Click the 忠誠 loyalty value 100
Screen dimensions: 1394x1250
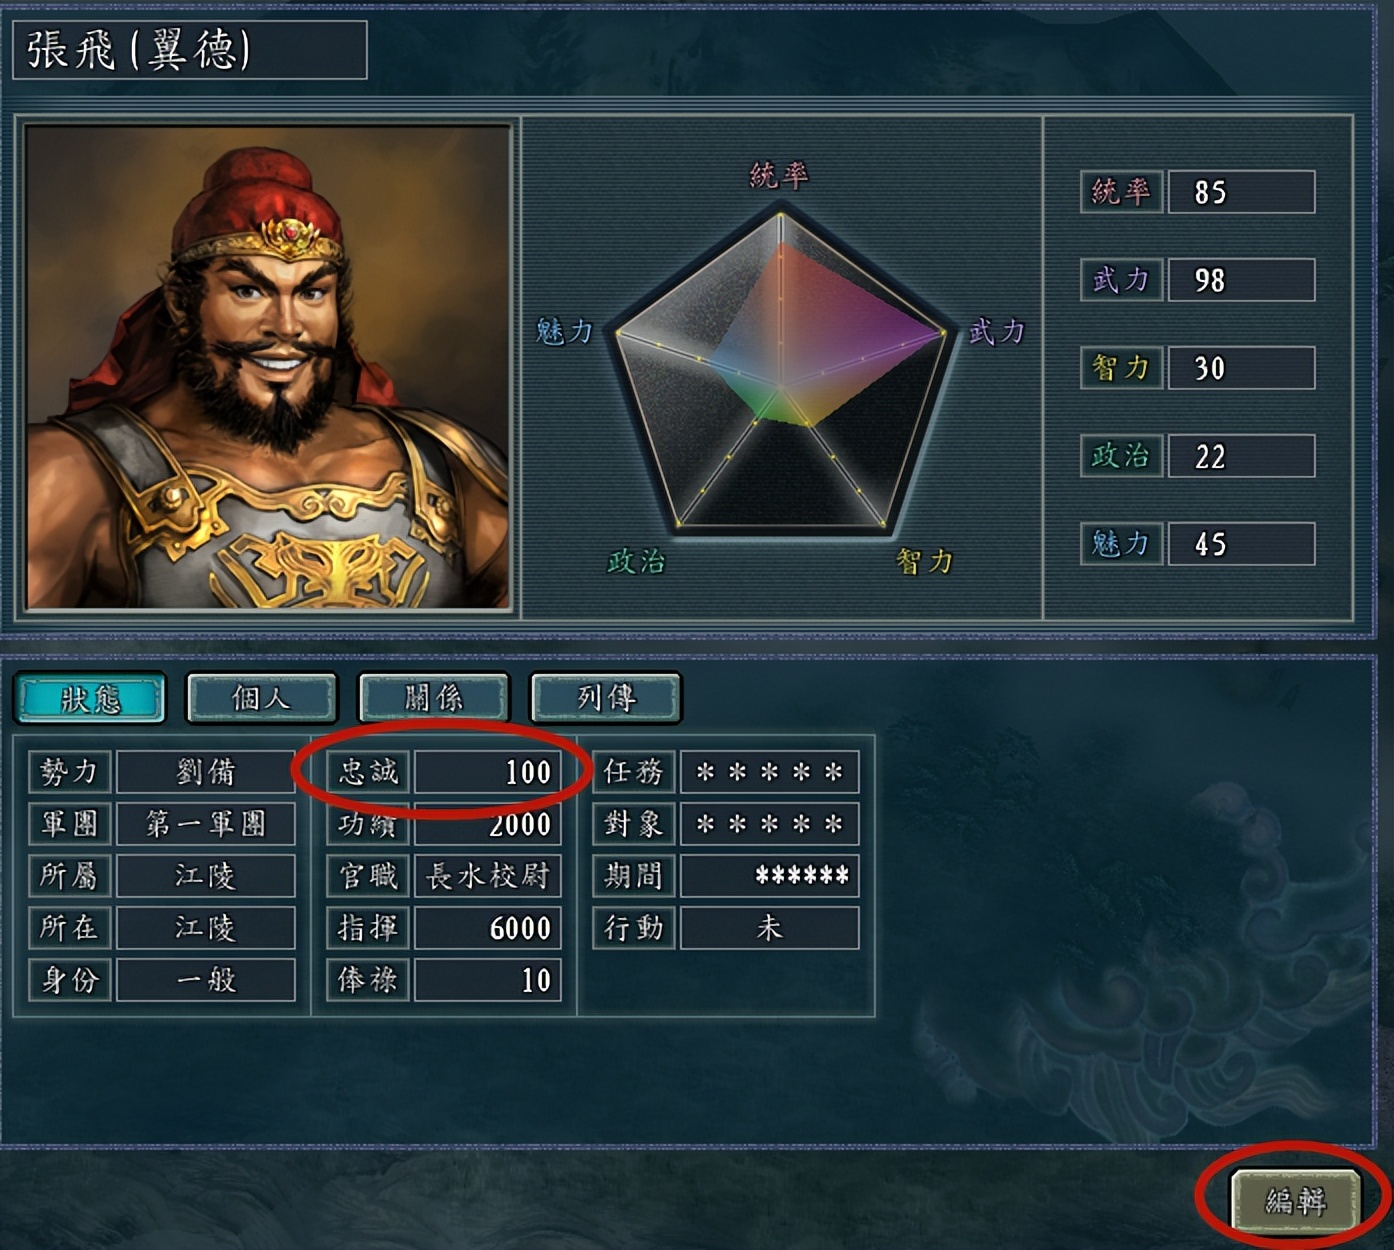tap(488, 772)
